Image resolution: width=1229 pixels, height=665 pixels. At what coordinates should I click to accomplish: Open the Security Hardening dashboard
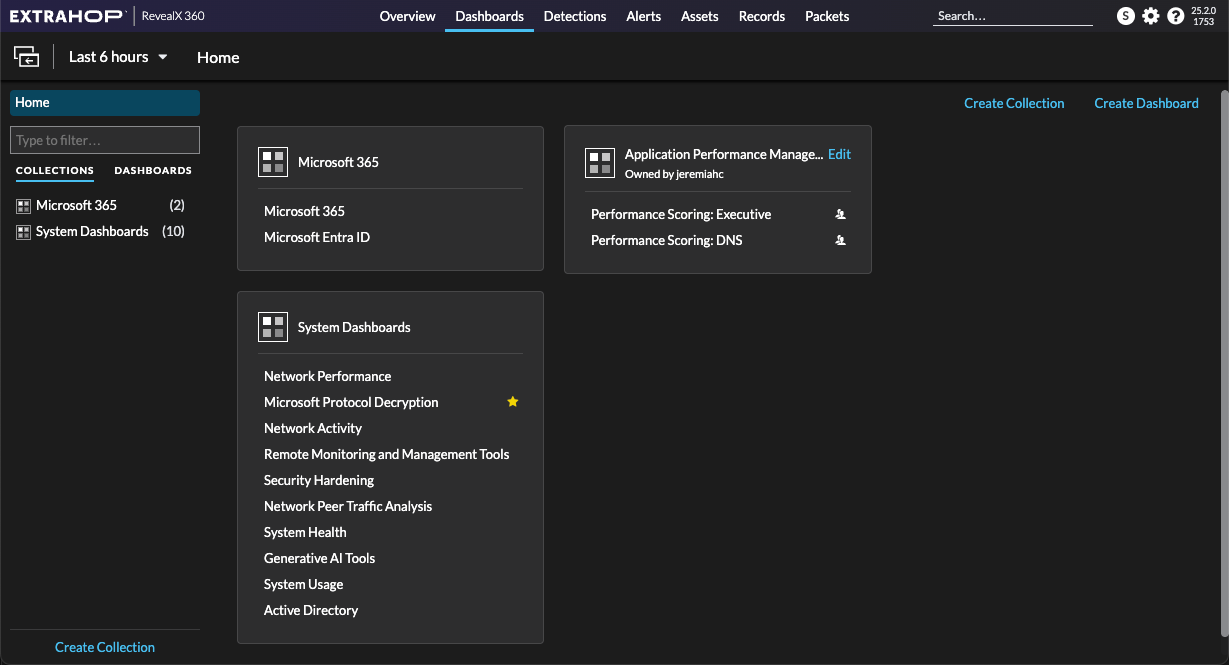point(319,480)
